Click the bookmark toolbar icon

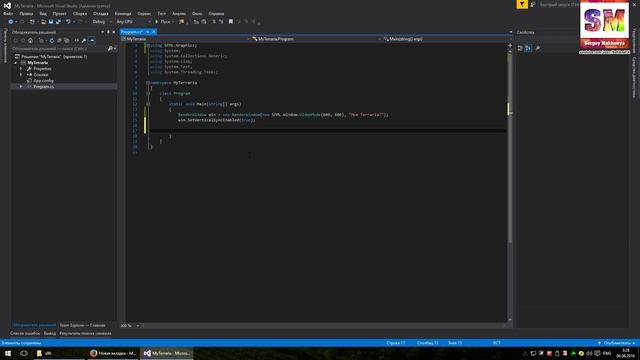pyautogui.click(x=231, y=22)
